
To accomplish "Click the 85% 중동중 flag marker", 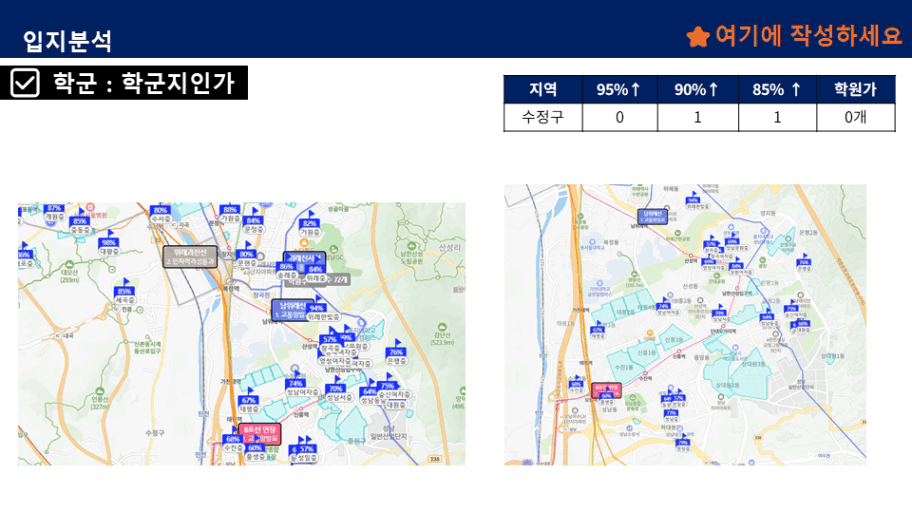I will tap(80, 222).
